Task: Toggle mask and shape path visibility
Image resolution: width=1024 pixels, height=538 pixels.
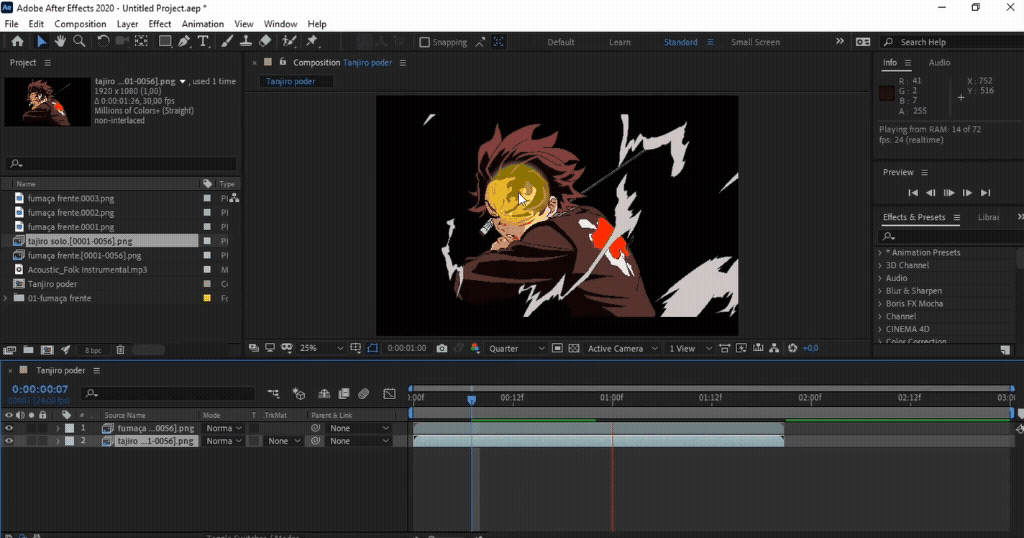Action: [372, 349]
